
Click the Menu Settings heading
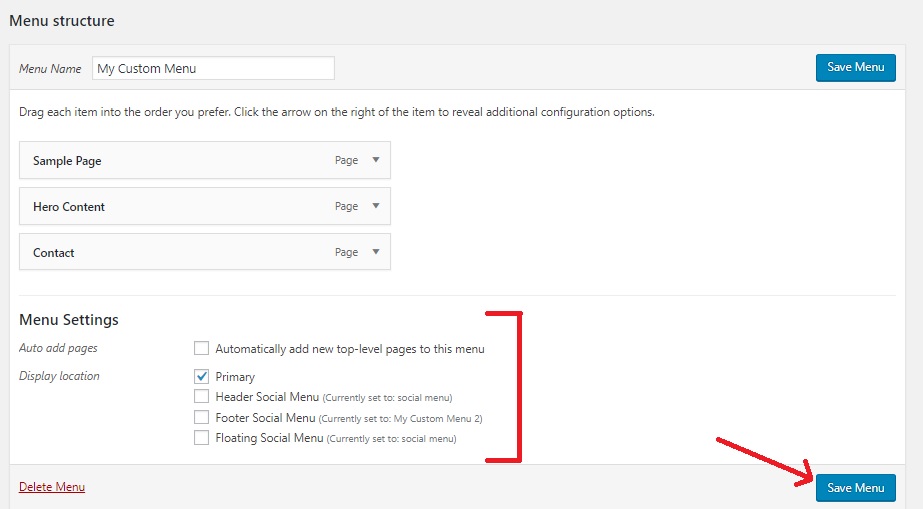[x=69, y=320]
